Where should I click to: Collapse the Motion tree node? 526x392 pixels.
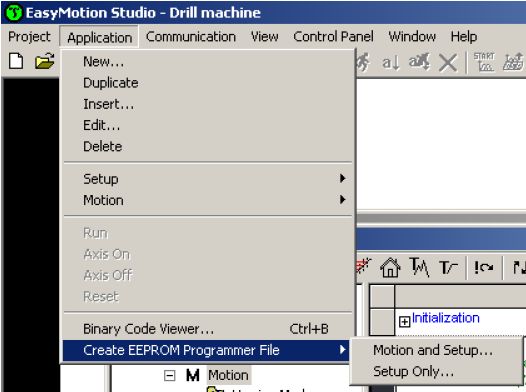point(170,376)
